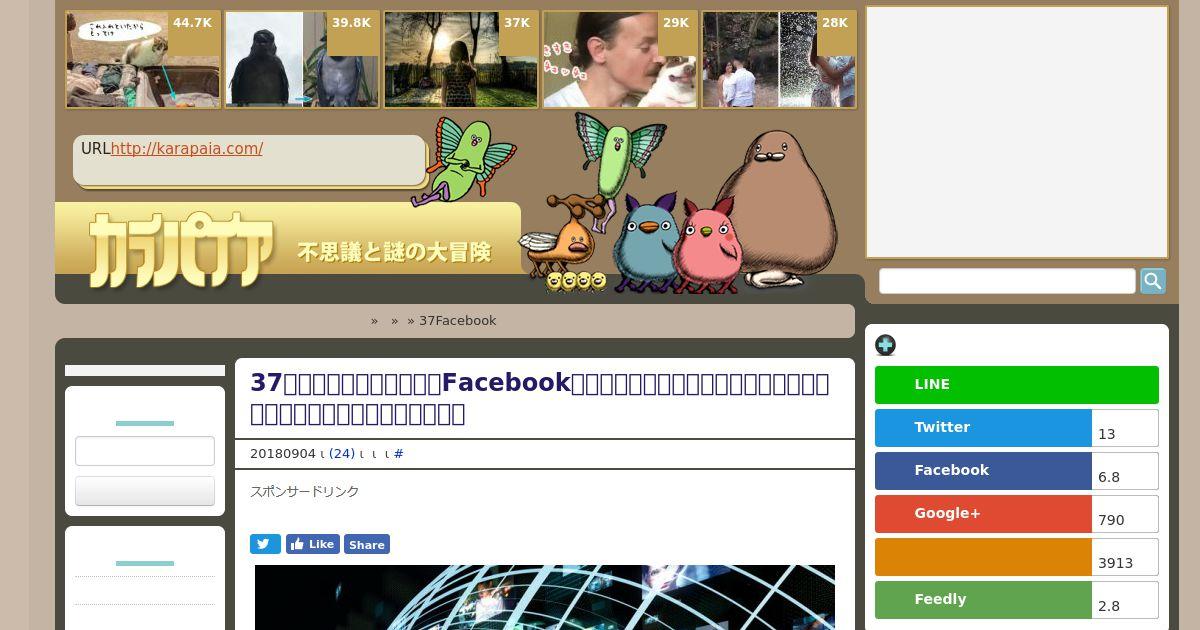Open the 28K couple thumbnail article
This screenshot has height=630, width=1200.
pyautogui.click(x=779, y=60)
